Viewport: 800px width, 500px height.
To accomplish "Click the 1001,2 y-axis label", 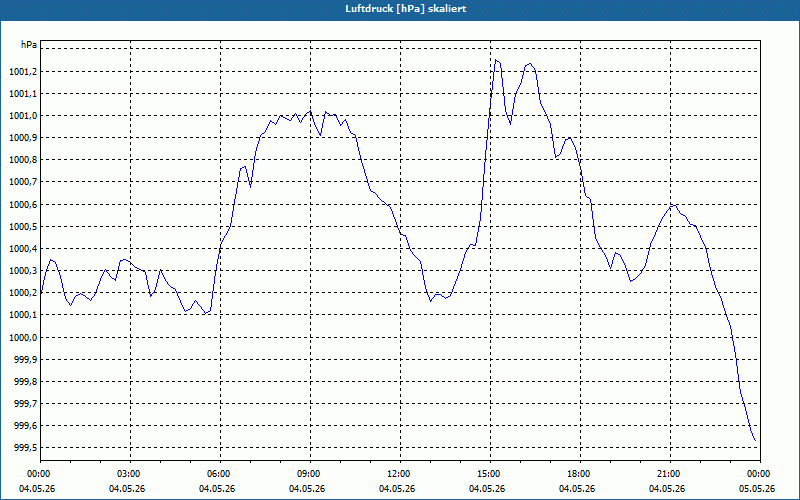I will click(23, 71).
